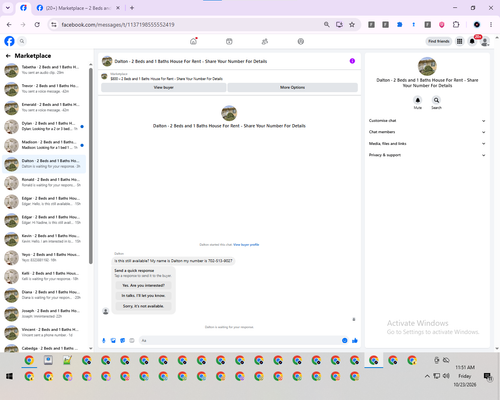The height and width of the screenshot is (400, 500).
Task: Send quick reply 'In talks. I'll let you know.'
Action: tap(143, 296)
